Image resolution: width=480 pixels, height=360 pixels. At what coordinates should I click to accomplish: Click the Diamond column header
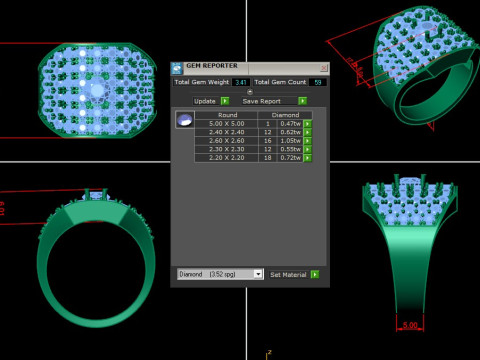tap(285, 115)
